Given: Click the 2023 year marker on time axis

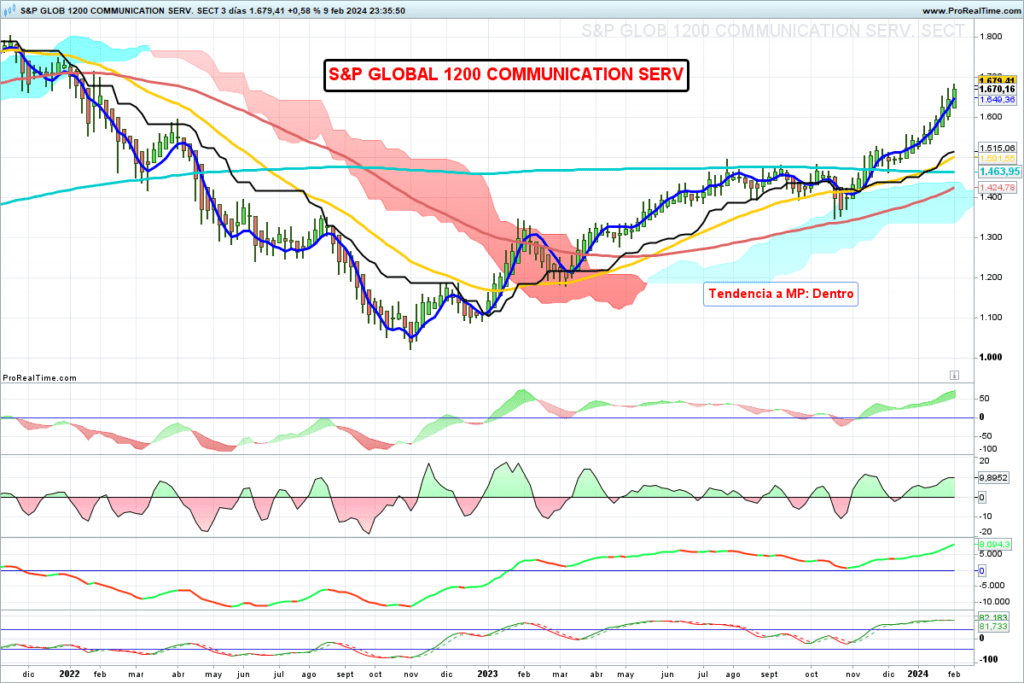Looking at the screenshot, I should pos(488,674).
